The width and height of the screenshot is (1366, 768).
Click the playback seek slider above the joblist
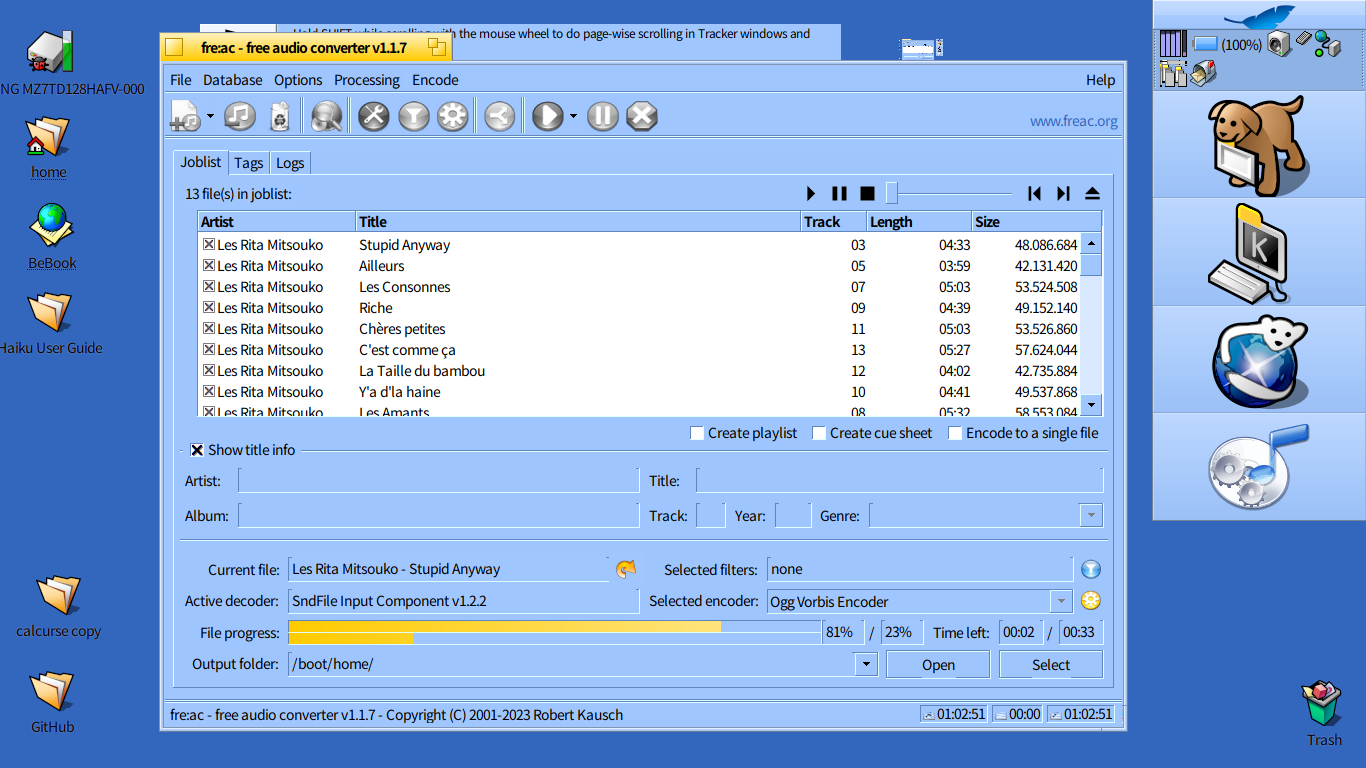point(950,193)
